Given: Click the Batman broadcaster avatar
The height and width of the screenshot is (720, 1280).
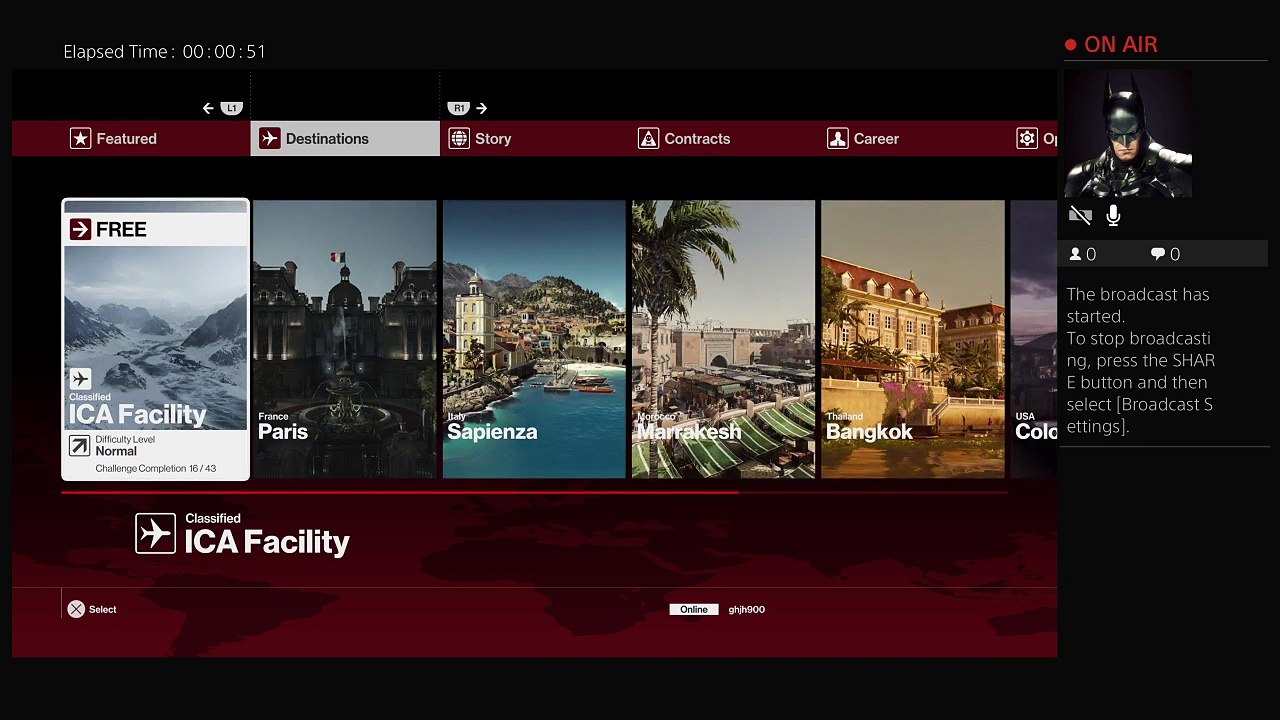Looking at the screenshot, I should pyautogui.click(x=1128, y=134).
